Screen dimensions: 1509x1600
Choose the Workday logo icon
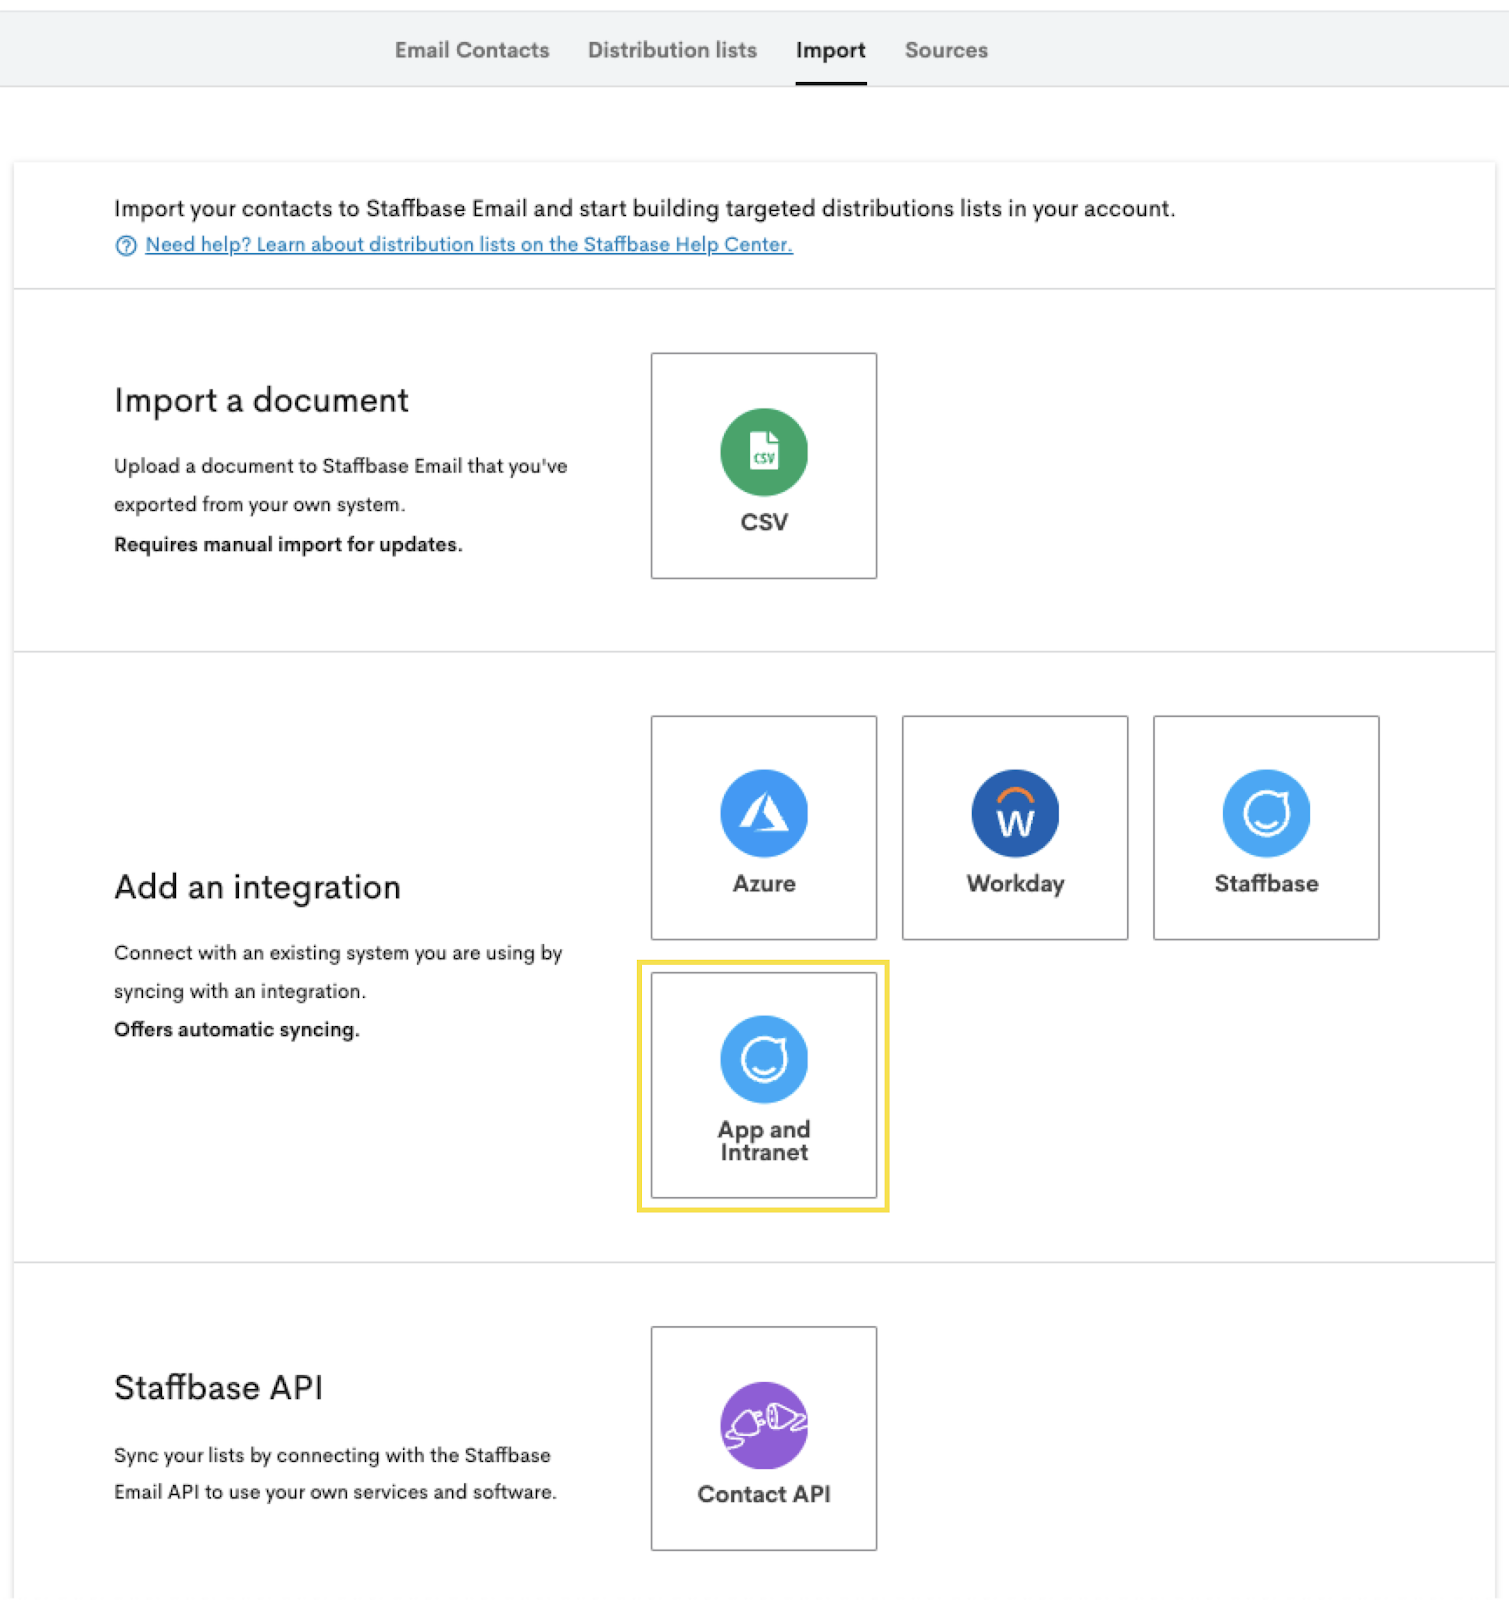pos(1015,813)
